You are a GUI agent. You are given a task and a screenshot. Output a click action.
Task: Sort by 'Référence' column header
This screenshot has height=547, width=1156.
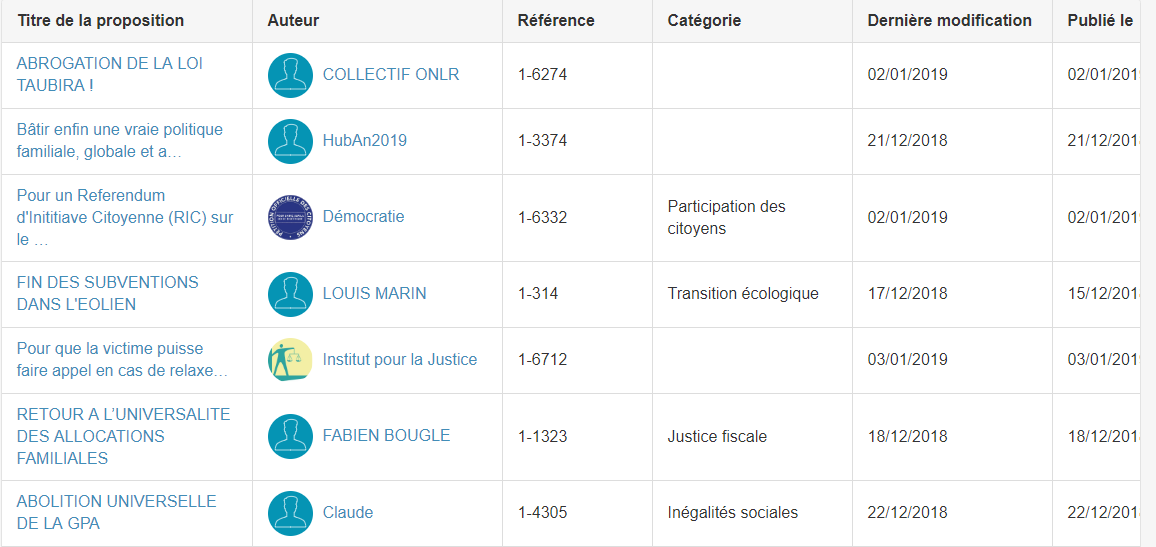(556, 20)
